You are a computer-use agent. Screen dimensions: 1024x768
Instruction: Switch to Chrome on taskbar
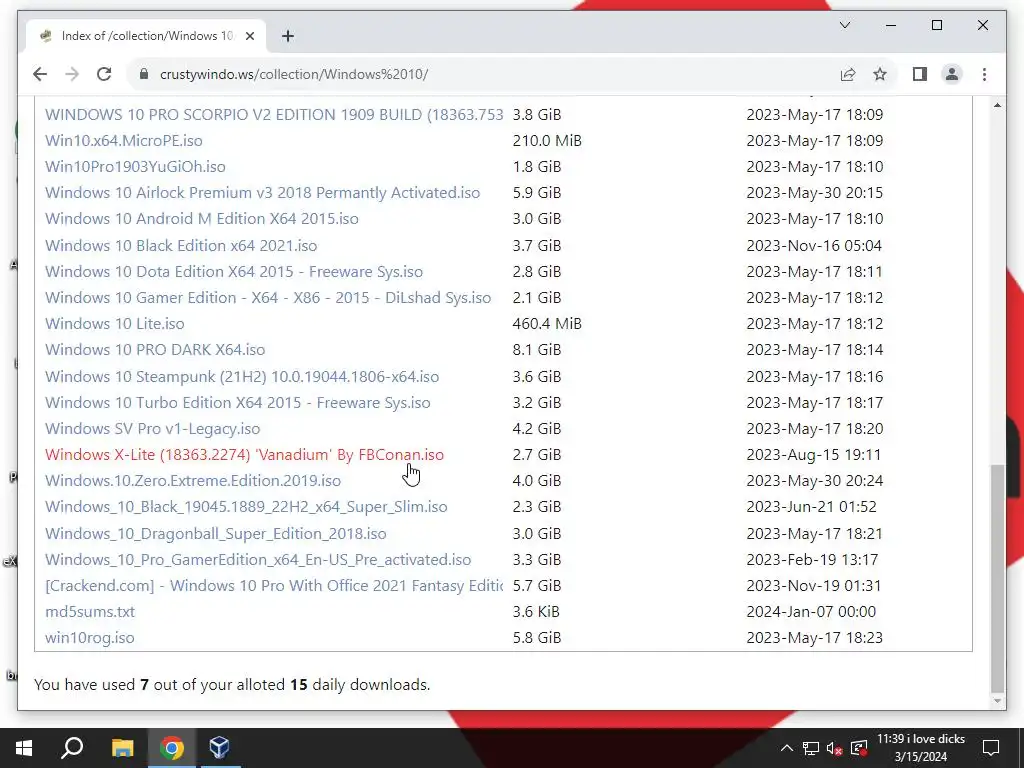pyautogui.click(x=171, y=748)
